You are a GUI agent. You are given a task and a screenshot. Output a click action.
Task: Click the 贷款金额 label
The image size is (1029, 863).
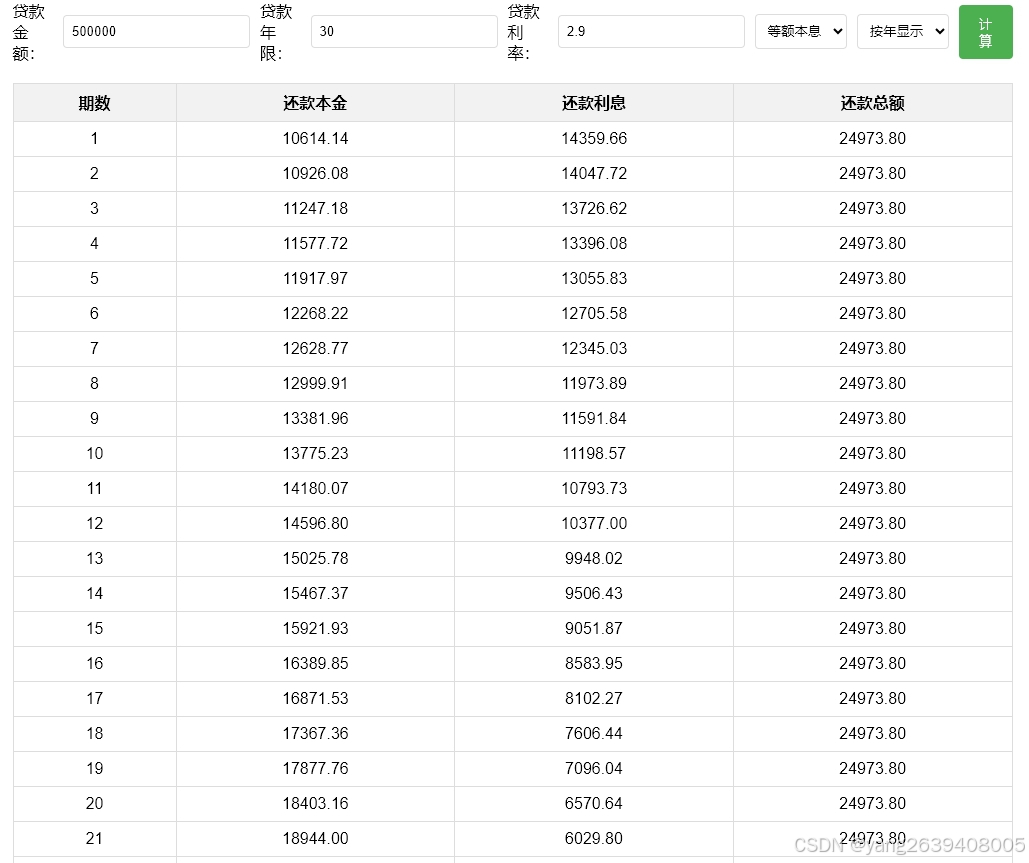(28, 32)
